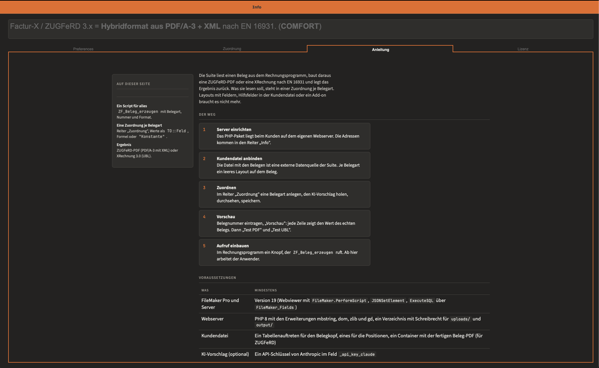Click the 'JSONSetElement' code in Version row
This screenshot has width=599, height=368.
tap(388, 301)
